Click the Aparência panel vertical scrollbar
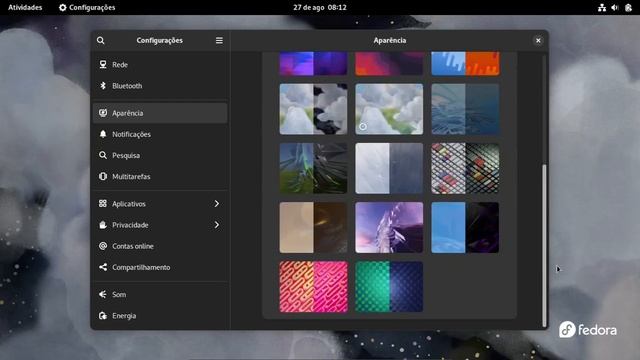Screen dimensions: 640x360 (544, 245)
